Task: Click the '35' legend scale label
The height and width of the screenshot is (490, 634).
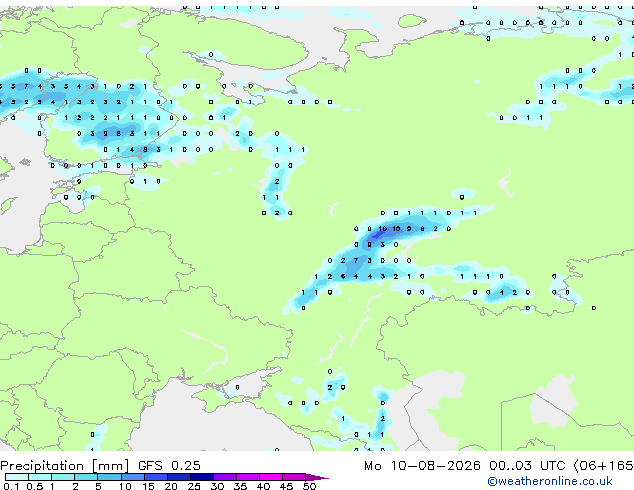Action: point(240,486)
